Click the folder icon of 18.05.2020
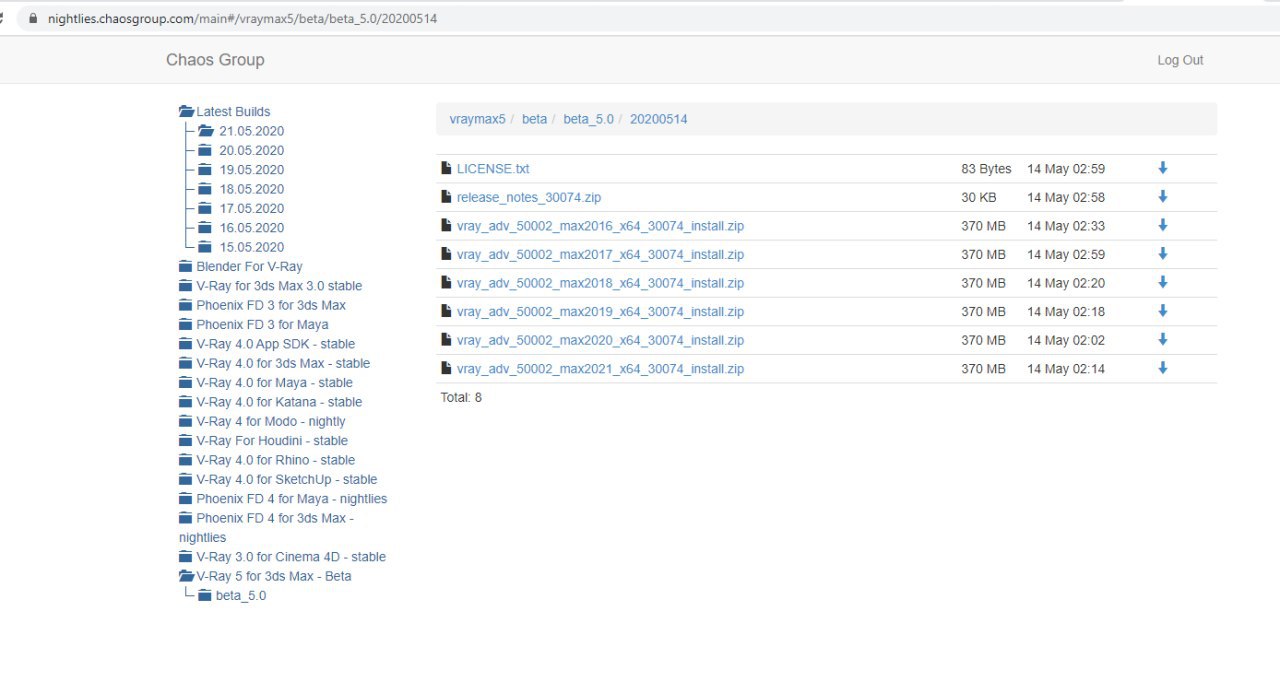Image resolution: width=1280 pixels, height=682 pixels. click(x=206, y=189)
